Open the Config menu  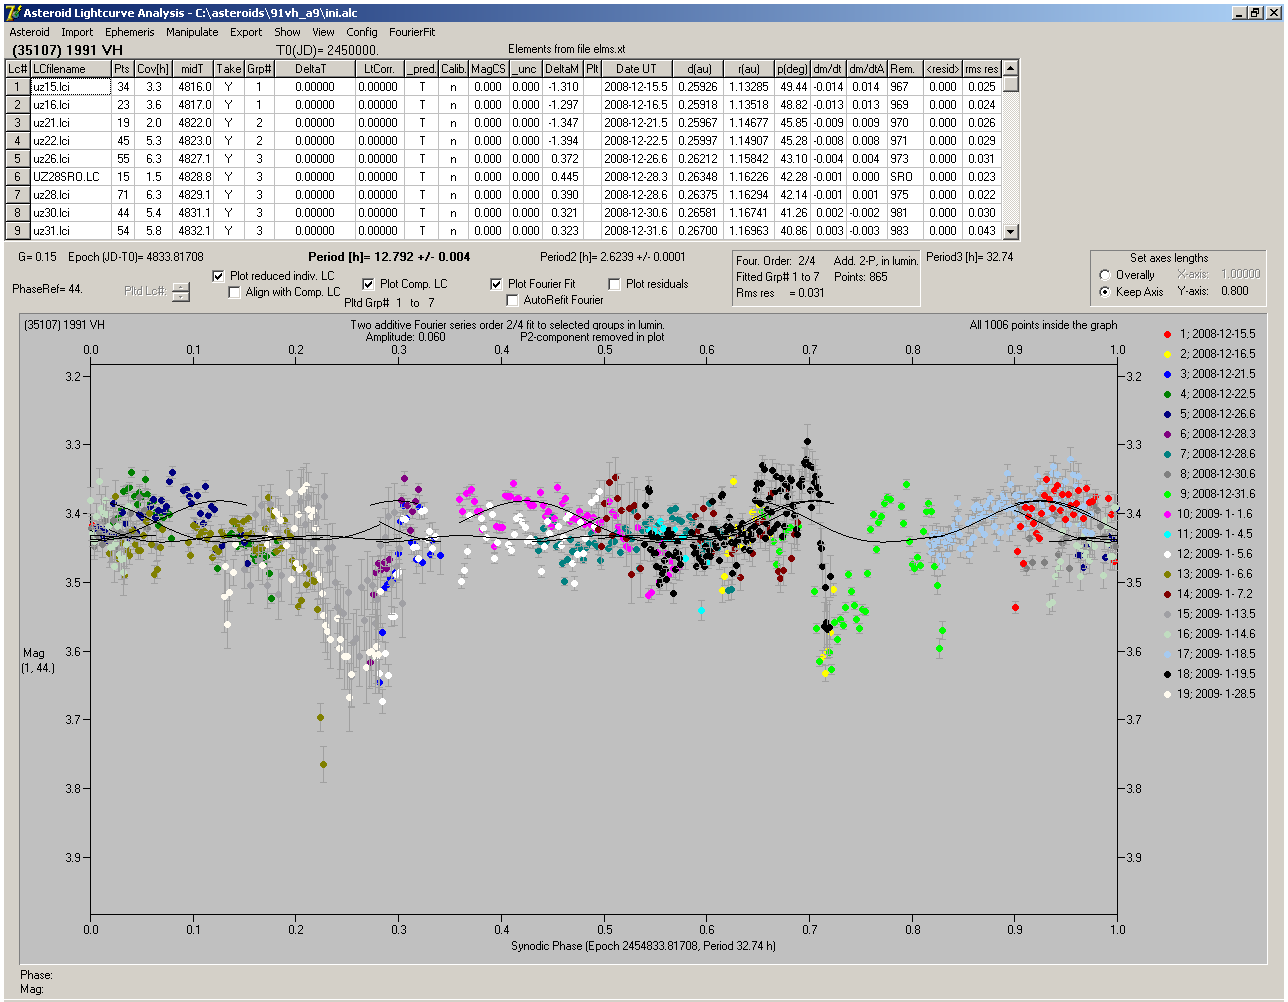(362, 32)
